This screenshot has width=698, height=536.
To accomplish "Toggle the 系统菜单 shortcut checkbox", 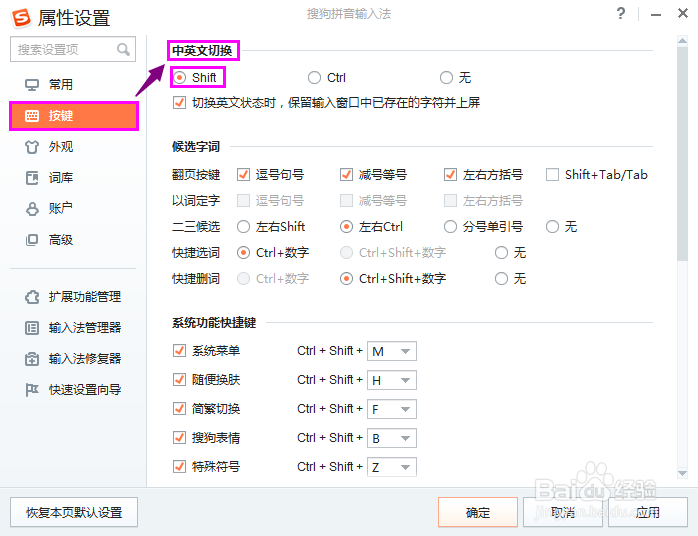I will [x=179, y=351].
